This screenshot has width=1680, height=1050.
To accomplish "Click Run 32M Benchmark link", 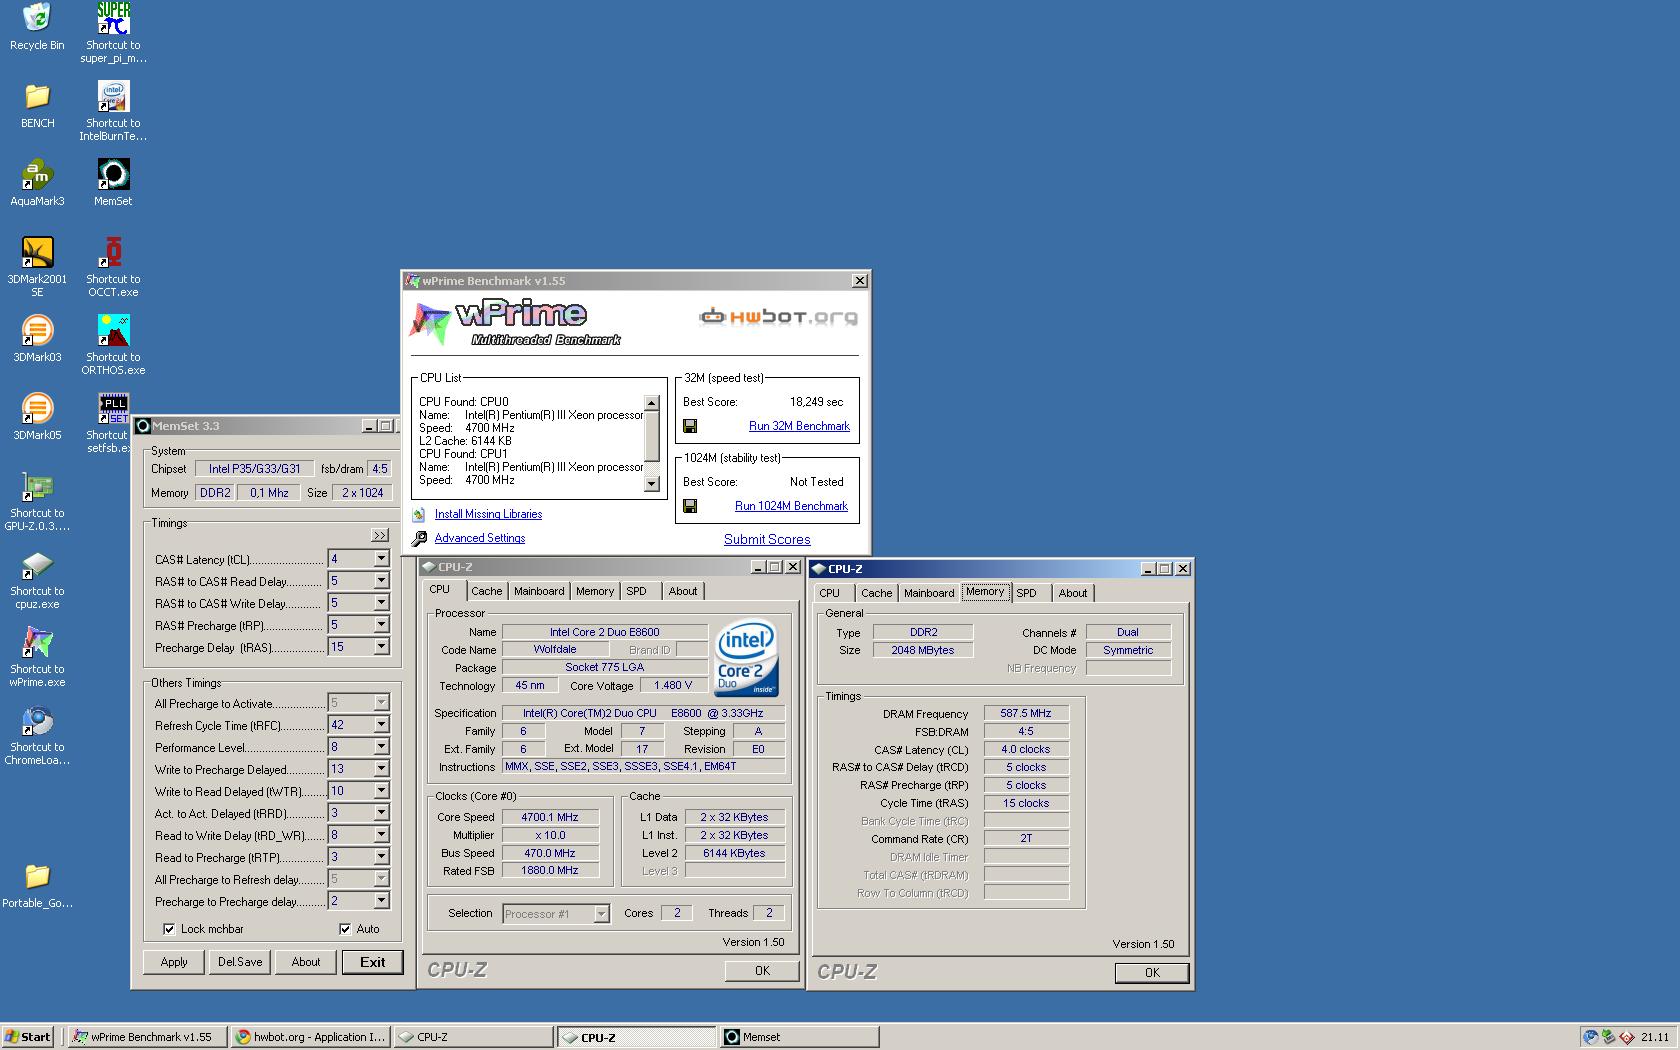I will pos(799,426).
